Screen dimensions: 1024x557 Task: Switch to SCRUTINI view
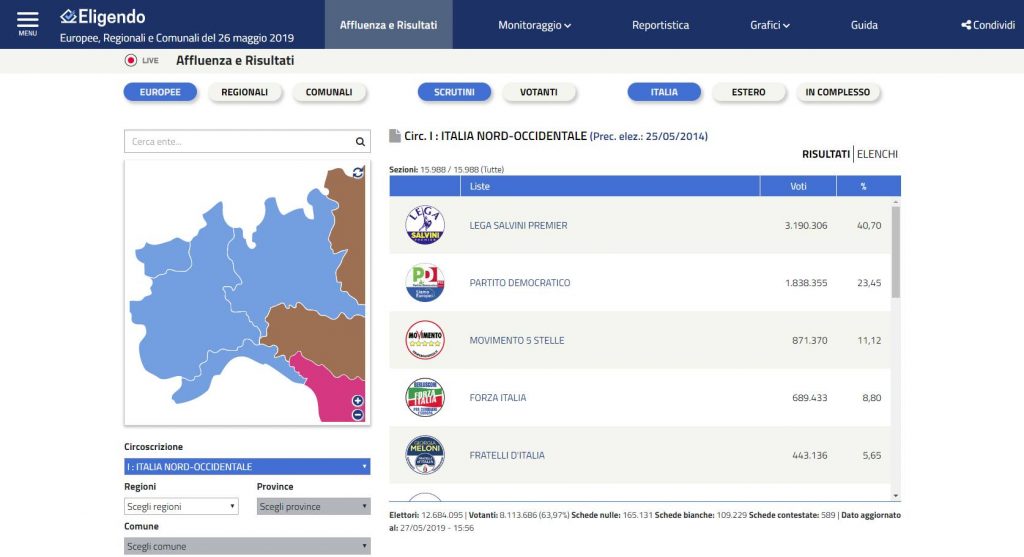(455, 92)
